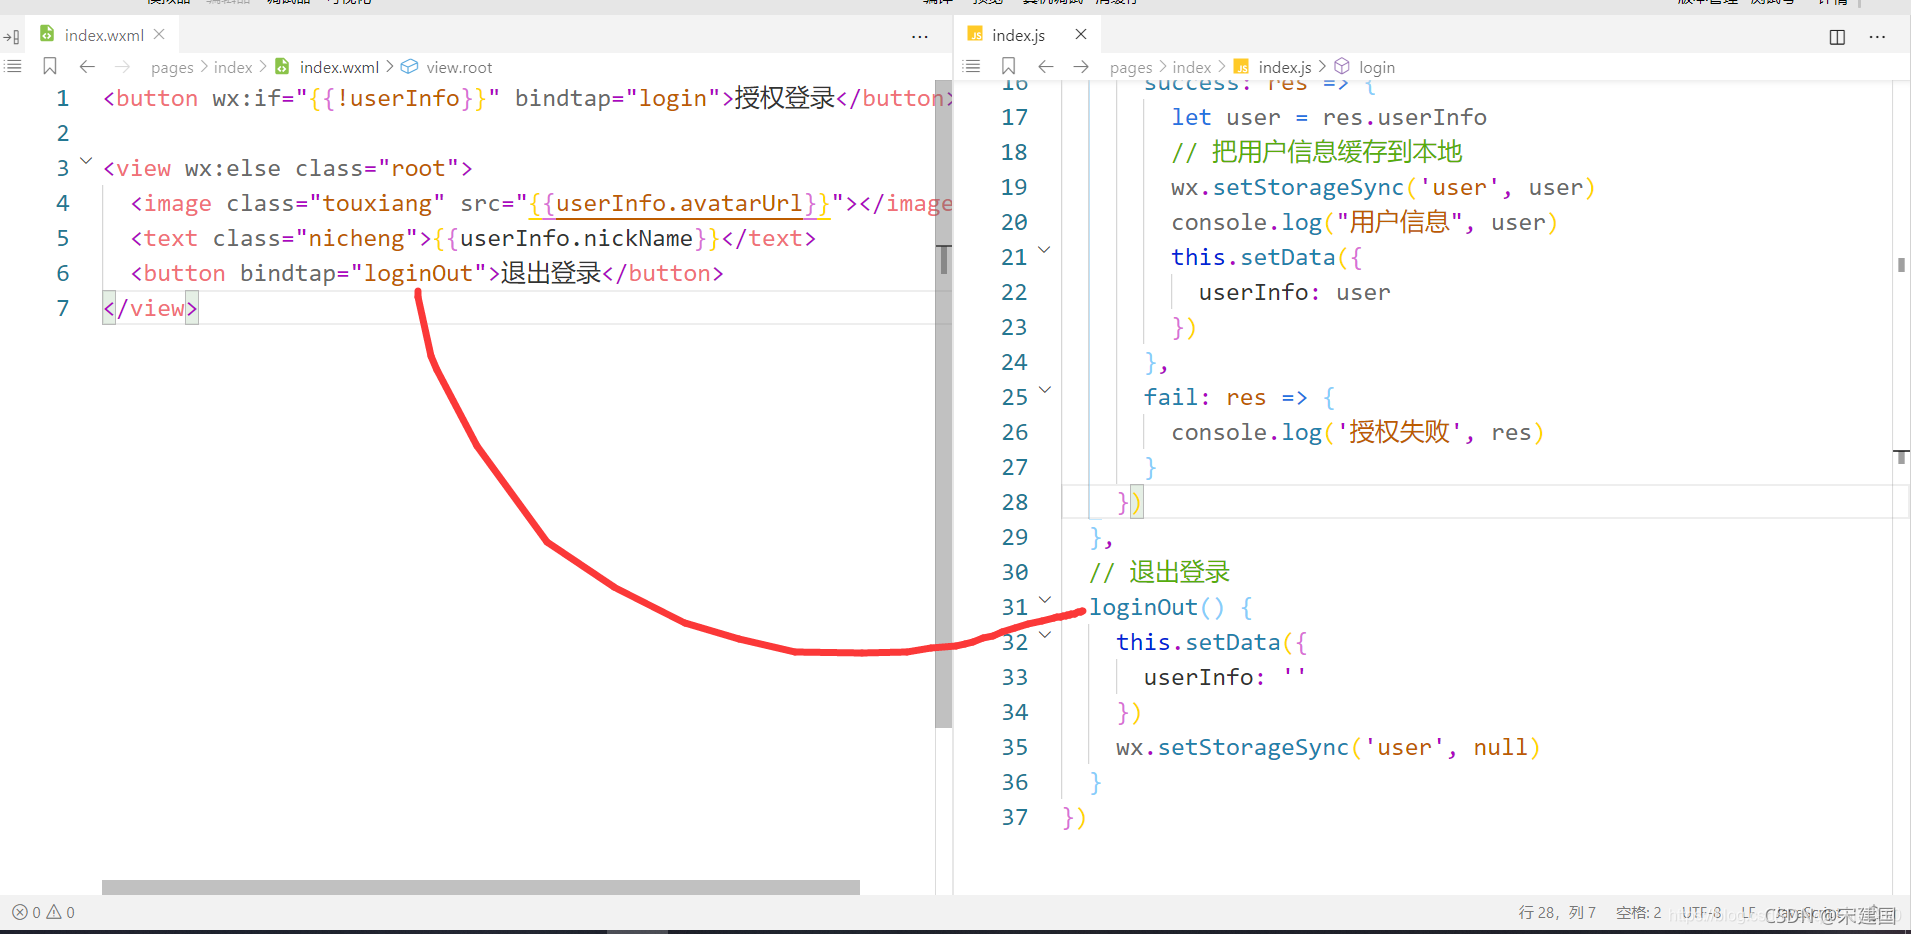Click comment '// 退出登录' on js line 30
1911x934 pixels.
tap(1159, 572)
